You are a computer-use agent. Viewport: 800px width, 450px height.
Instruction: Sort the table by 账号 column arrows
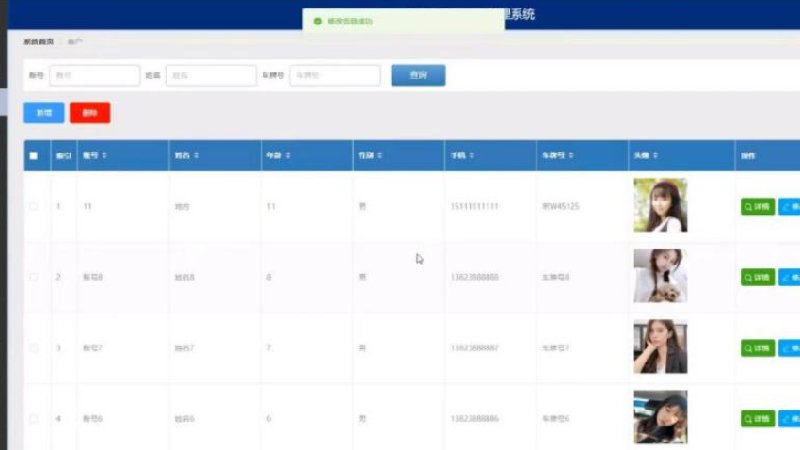pyautogui.click(x=105, y=155)
